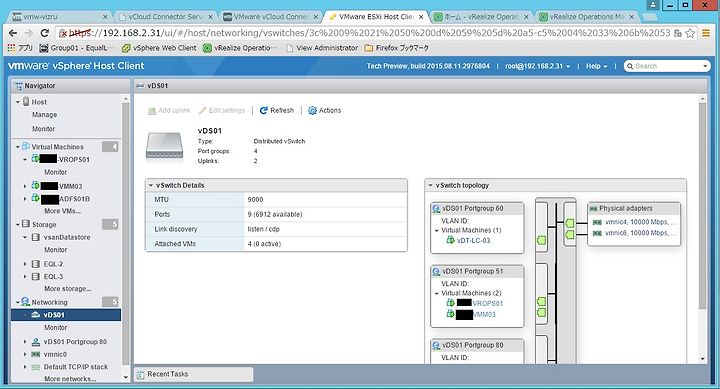The image size is (720, 389).
Task: Click the MTU value 9000
Action: pos(255,200)
